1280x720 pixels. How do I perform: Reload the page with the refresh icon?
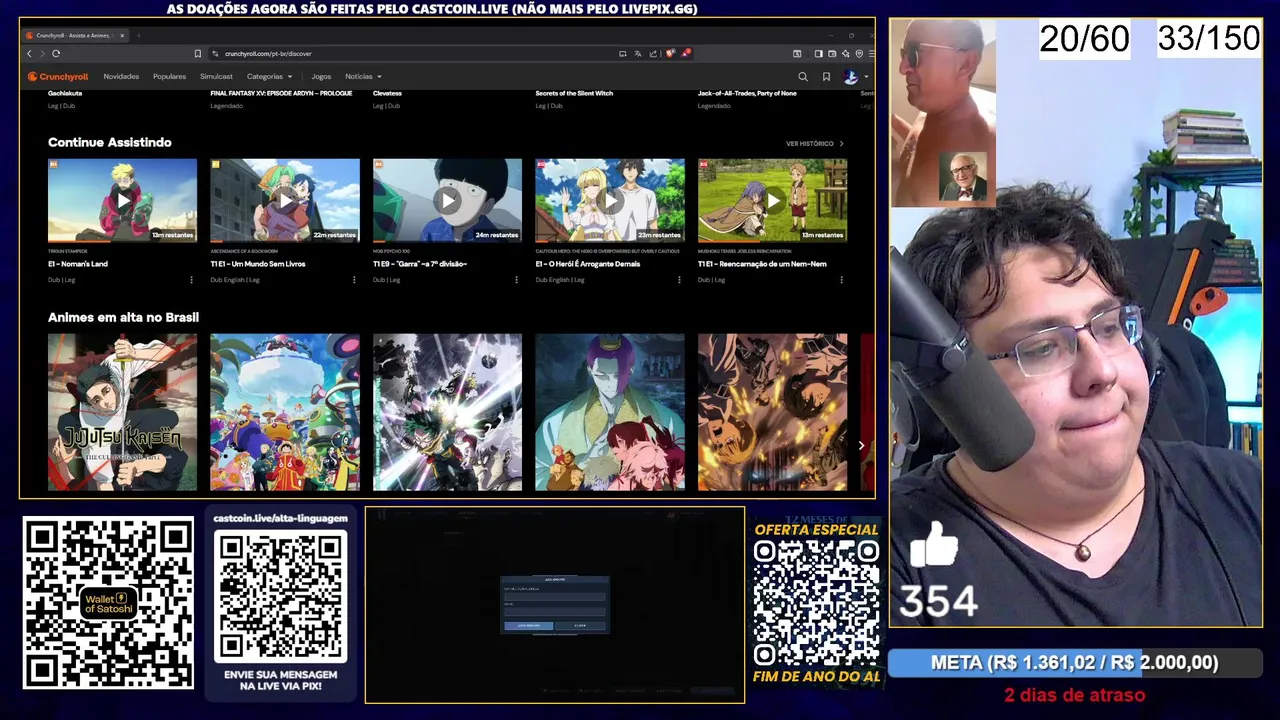pos(56,53)
